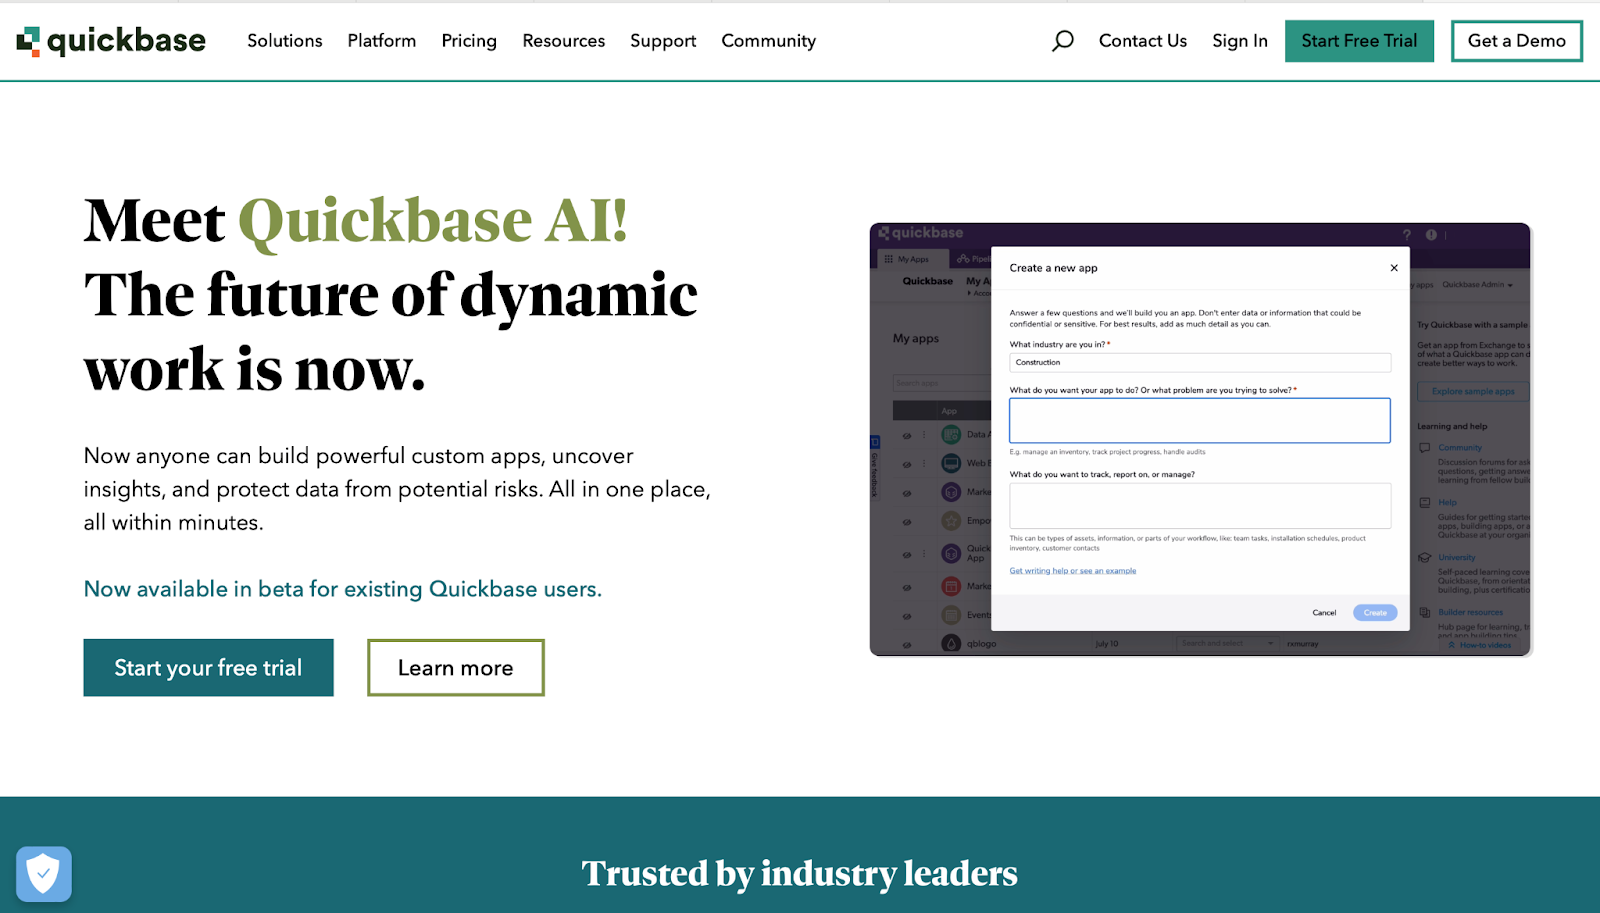The height and width of the screenshot is (913, 1600).
Task: Click the apps grid icon beside My Apps
Action: click(888, 259)
